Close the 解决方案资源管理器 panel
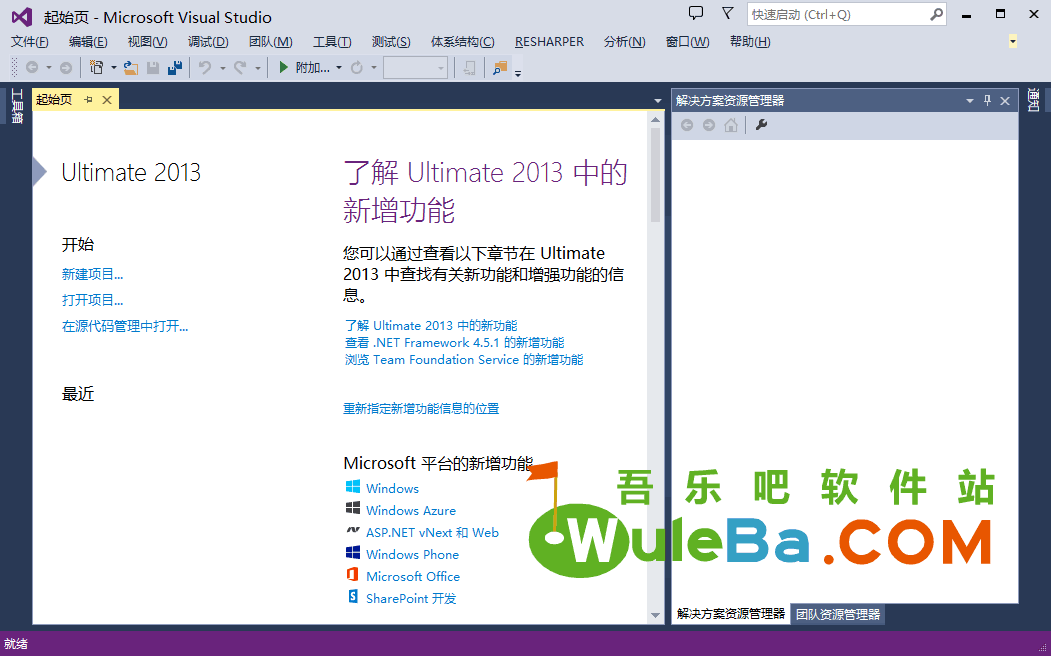 click(1005, 101)
